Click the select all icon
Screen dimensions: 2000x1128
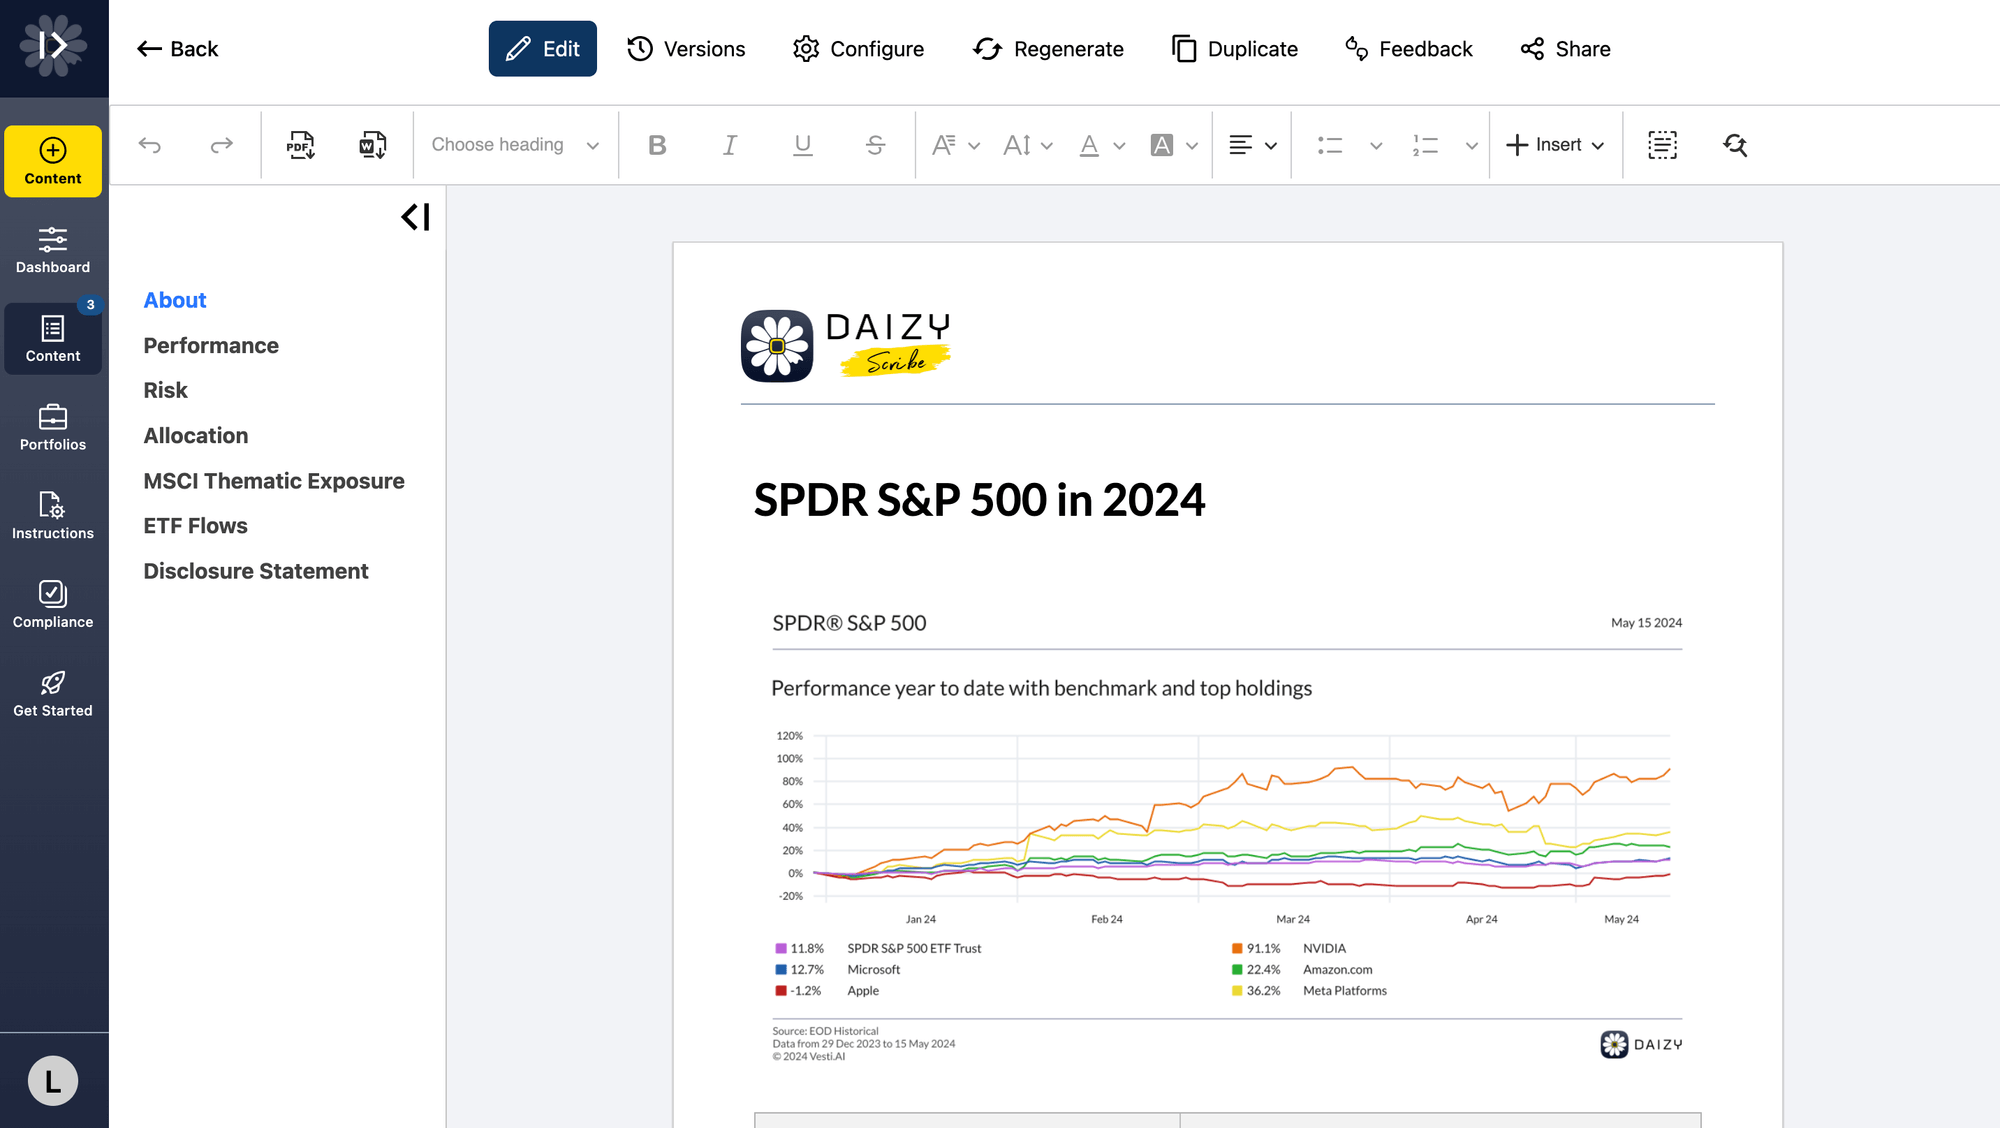point(1662,145)
